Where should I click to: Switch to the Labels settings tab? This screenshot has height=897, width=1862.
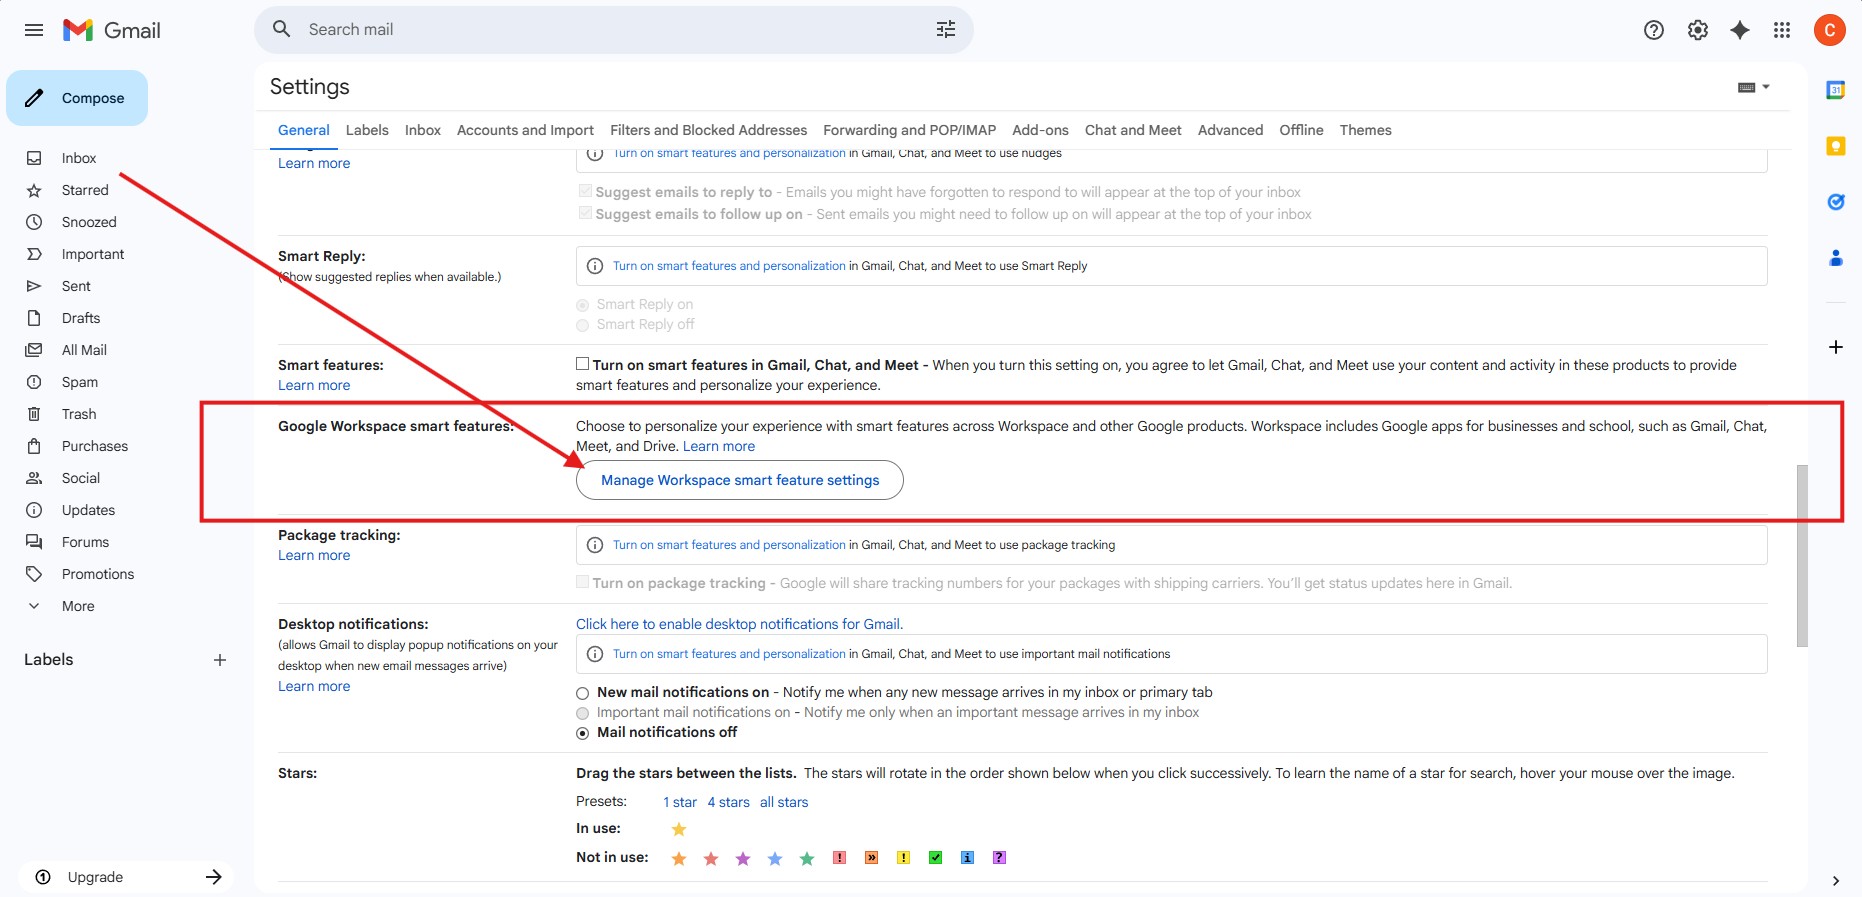pyautogui.click(x=366, y=130)
